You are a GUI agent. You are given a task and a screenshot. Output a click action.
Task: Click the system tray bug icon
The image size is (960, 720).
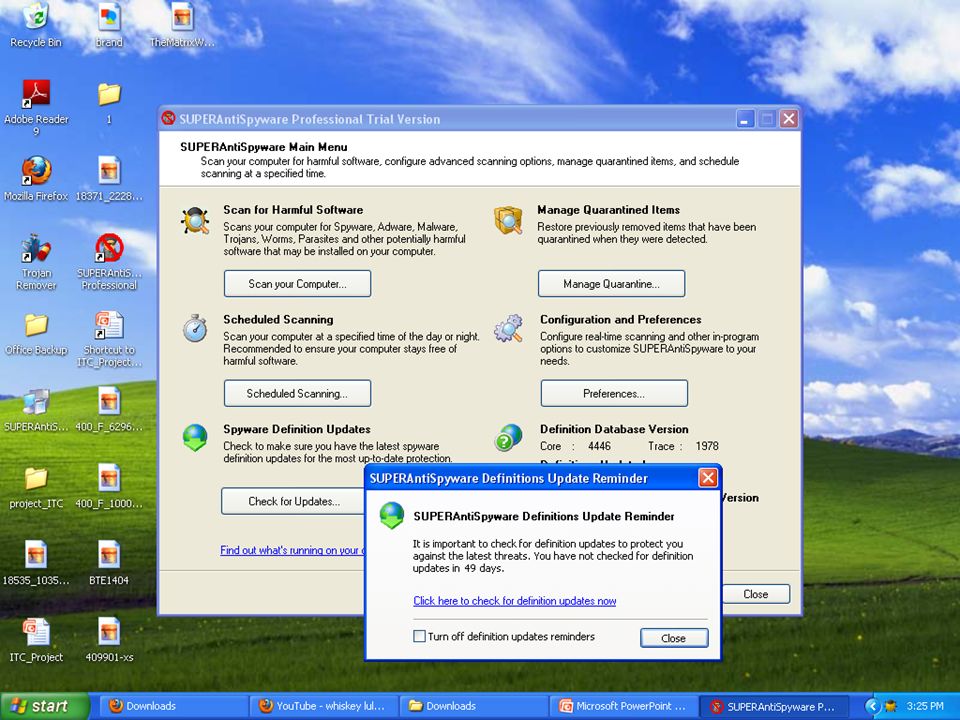pyautogui.click(x=890, y=707)
